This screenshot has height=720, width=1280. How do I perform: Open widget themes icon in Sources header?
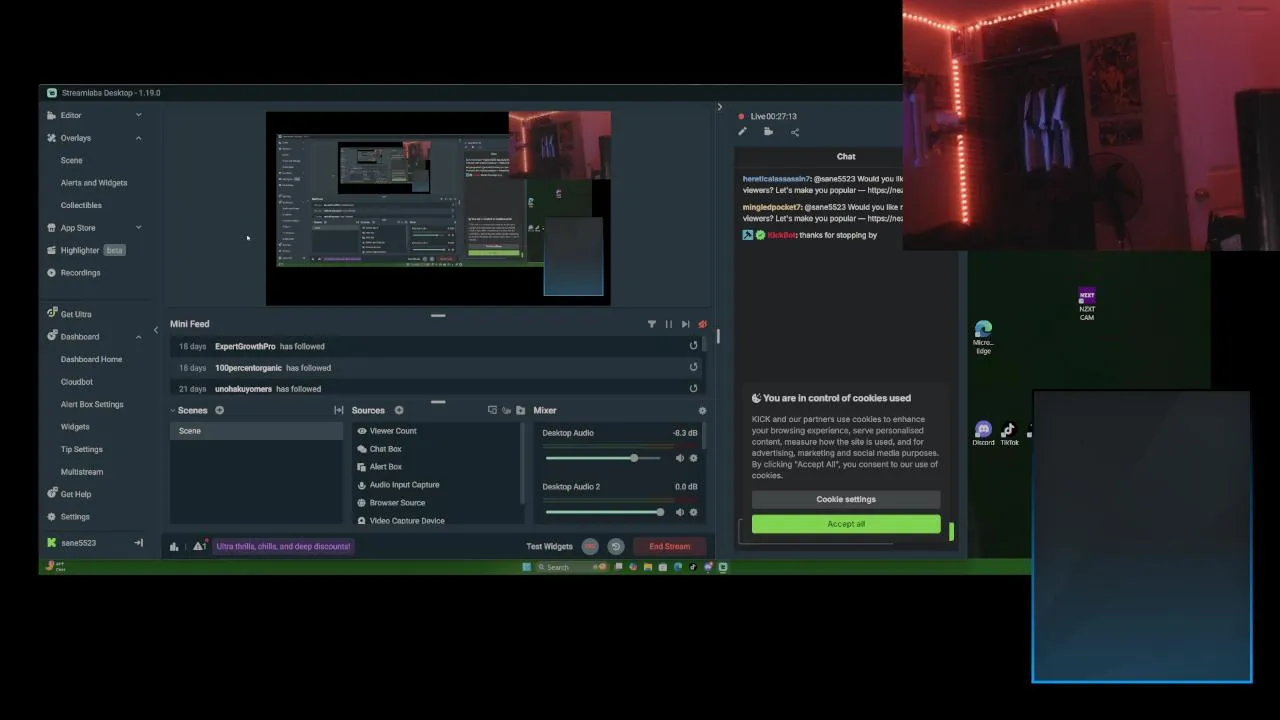click(x=492, y=410)
